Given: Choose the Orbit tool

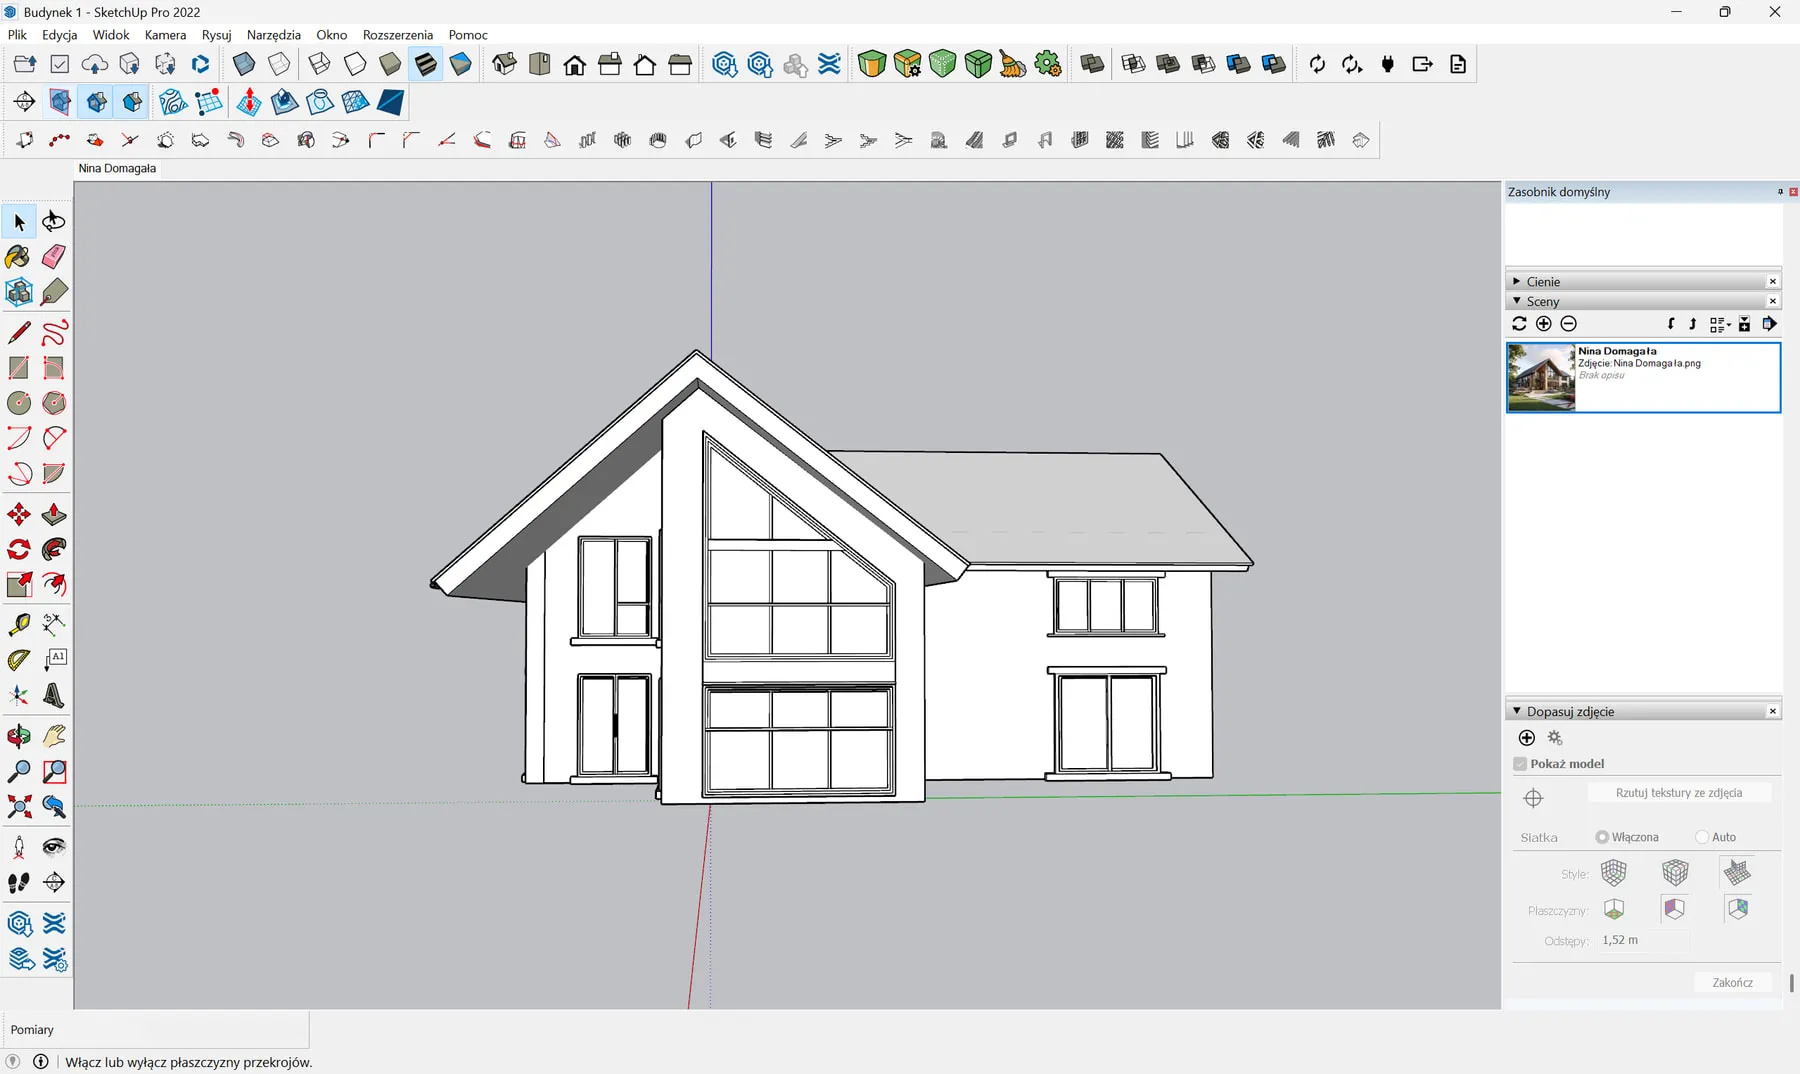Looking at the screenshot, I should pos(19,737).
